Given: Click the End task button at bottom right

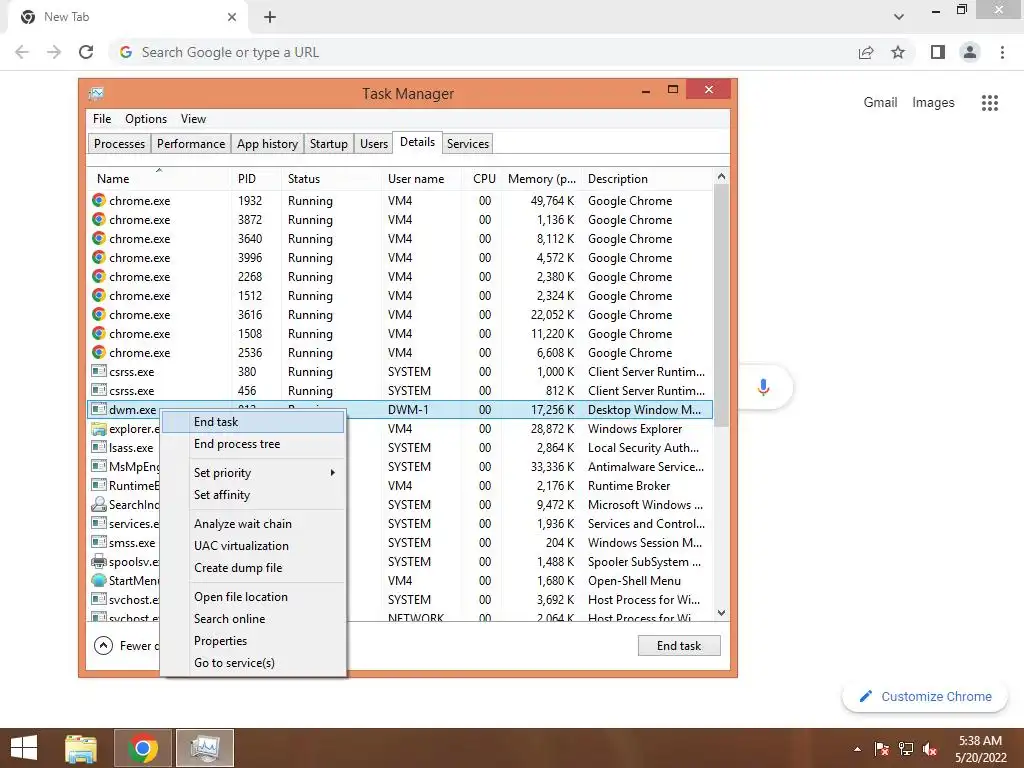Looking at the screenshot, I should 679,646.
